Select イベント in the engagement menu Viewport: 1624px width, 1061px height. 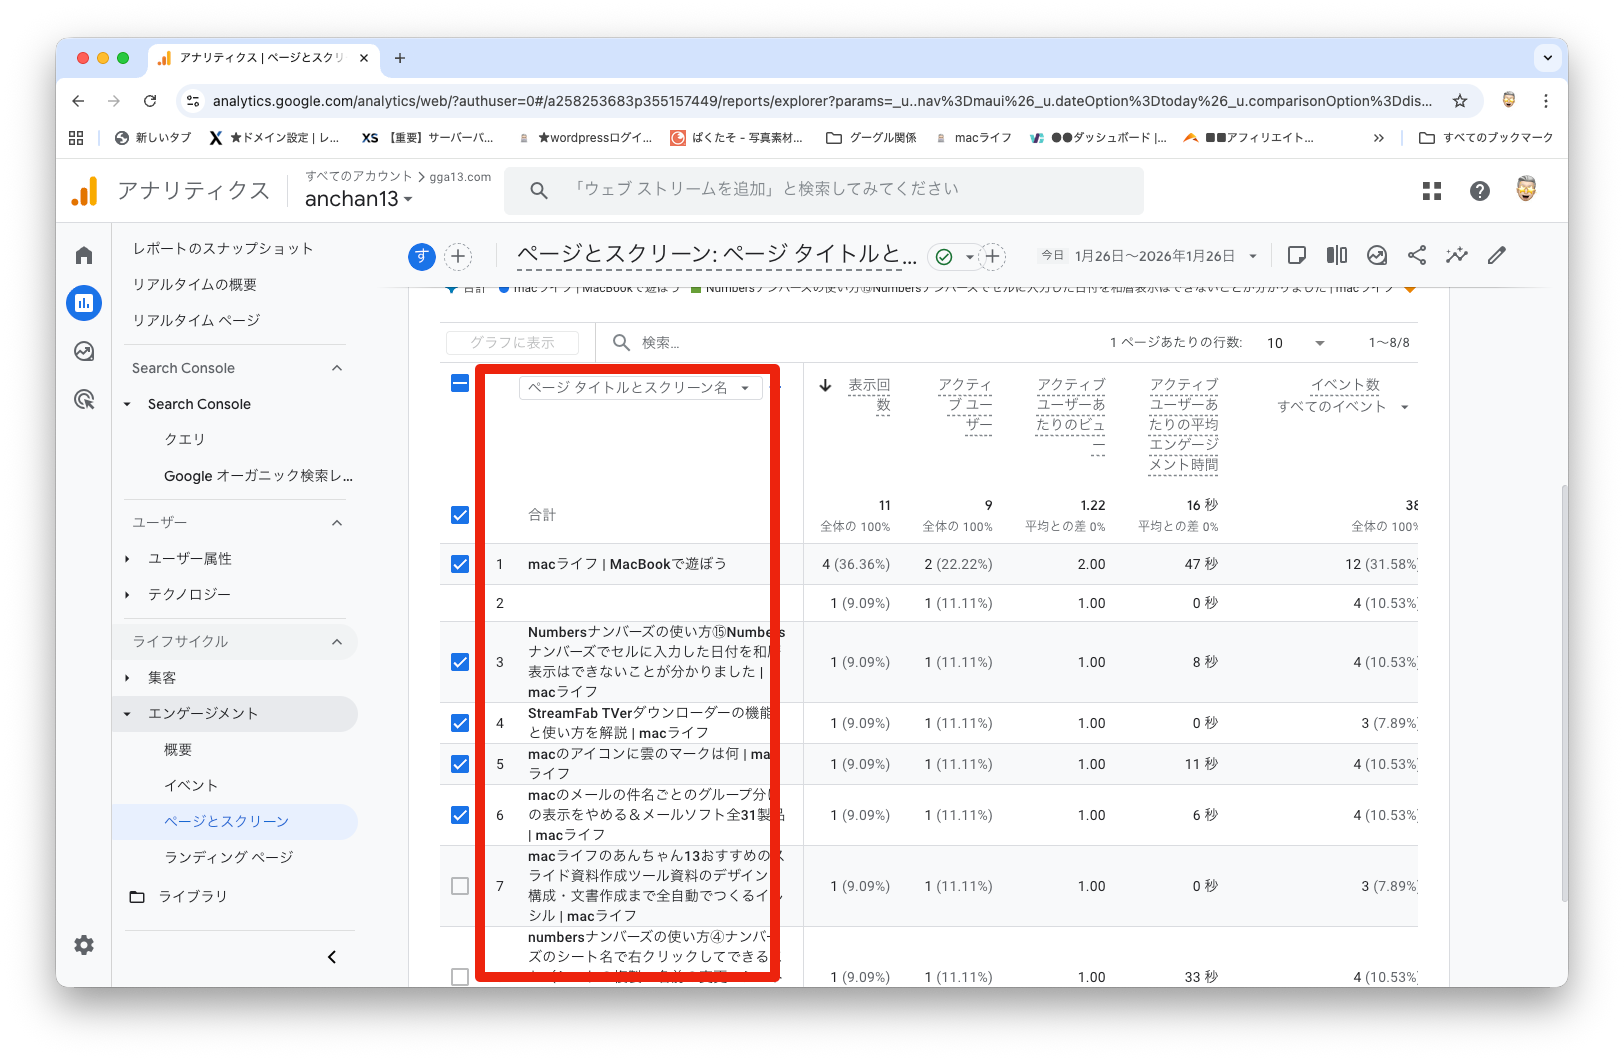point(191,785)
